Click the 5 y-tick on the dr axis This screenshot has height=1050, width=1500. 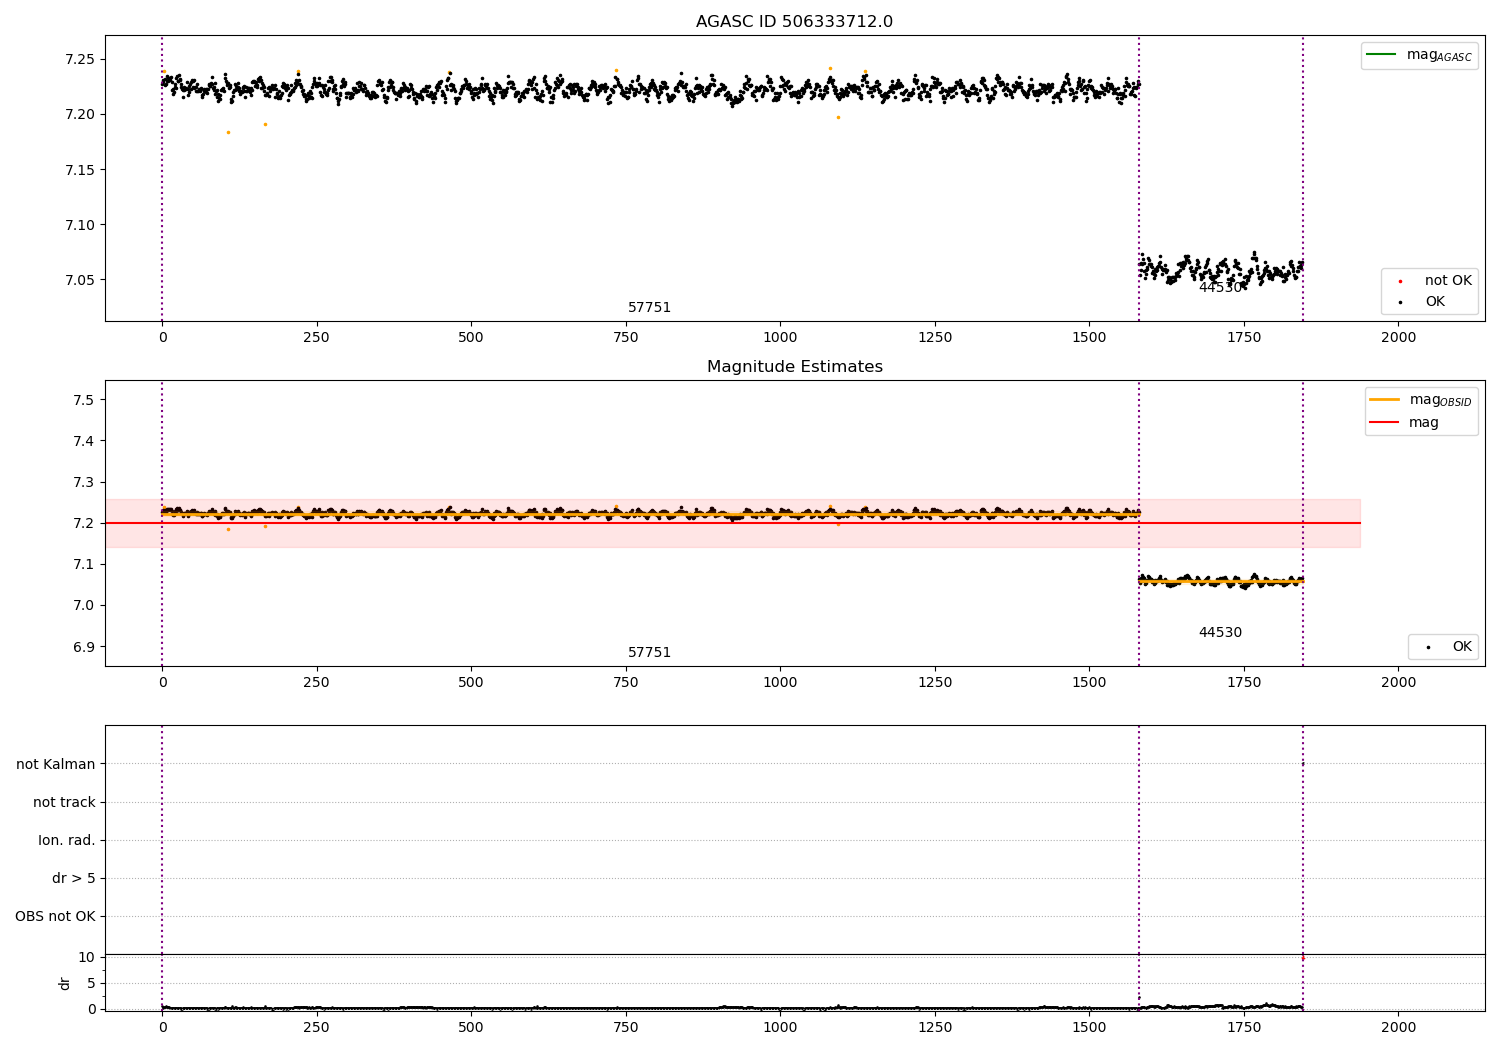(x=91, y=983)
